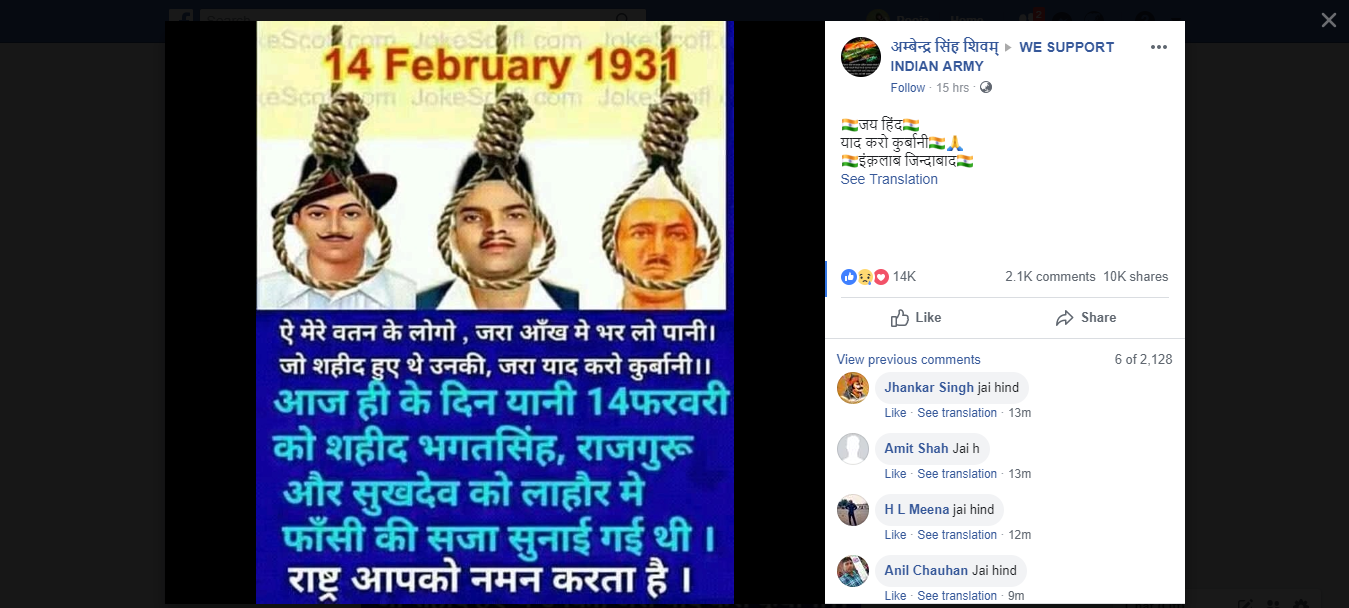1349x608 pixels.
Task: Like Jhankar Singh's comment
Action: pyautogui.click(x=895, y=413)
